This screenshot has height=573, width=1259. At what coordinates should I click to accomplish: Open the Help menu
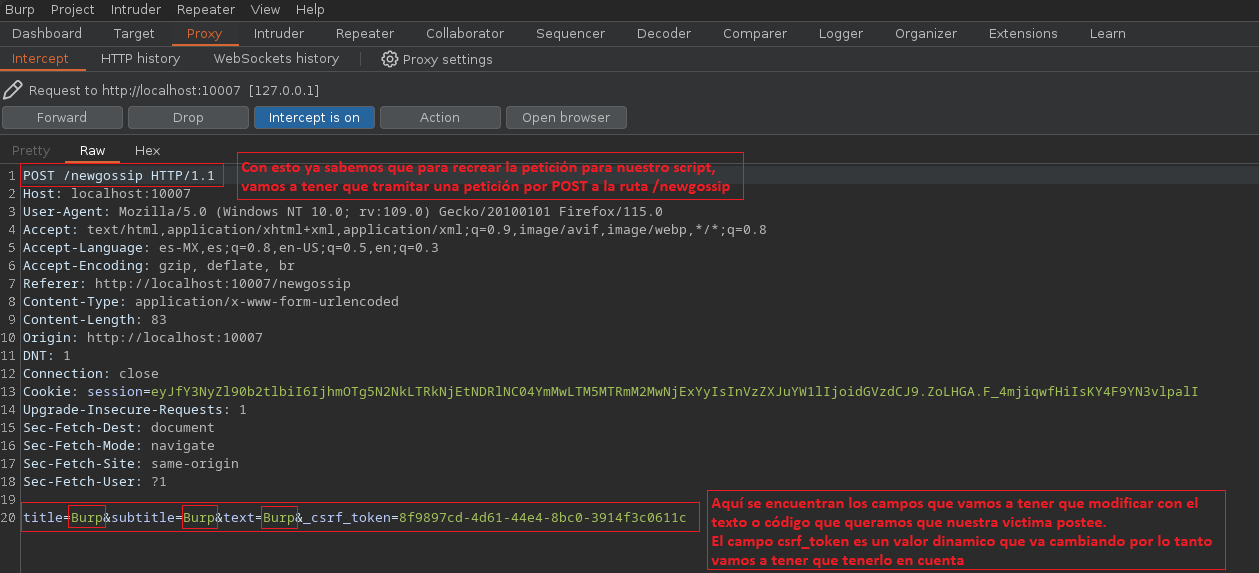pyautogui.click(x=310, y=9)
